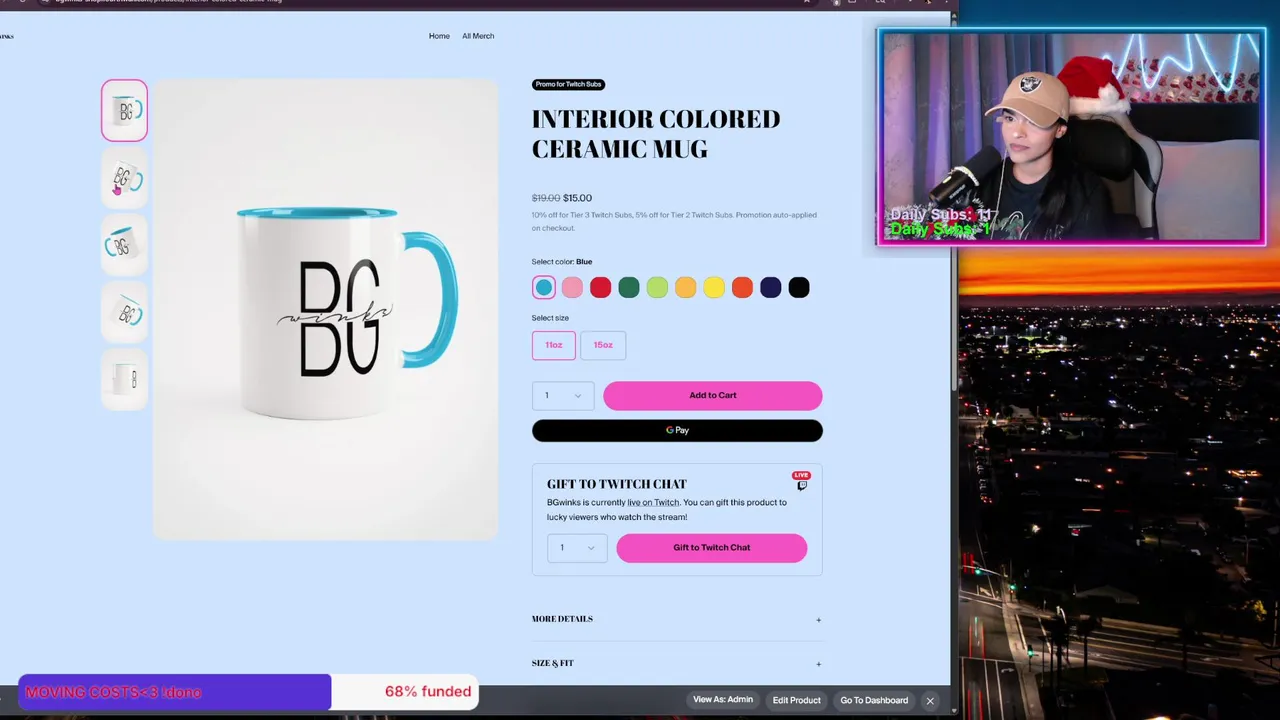Click Go To Dashboard
Image resolution: width=1280 pixels, height=720 pixels.
click(874, 700)
